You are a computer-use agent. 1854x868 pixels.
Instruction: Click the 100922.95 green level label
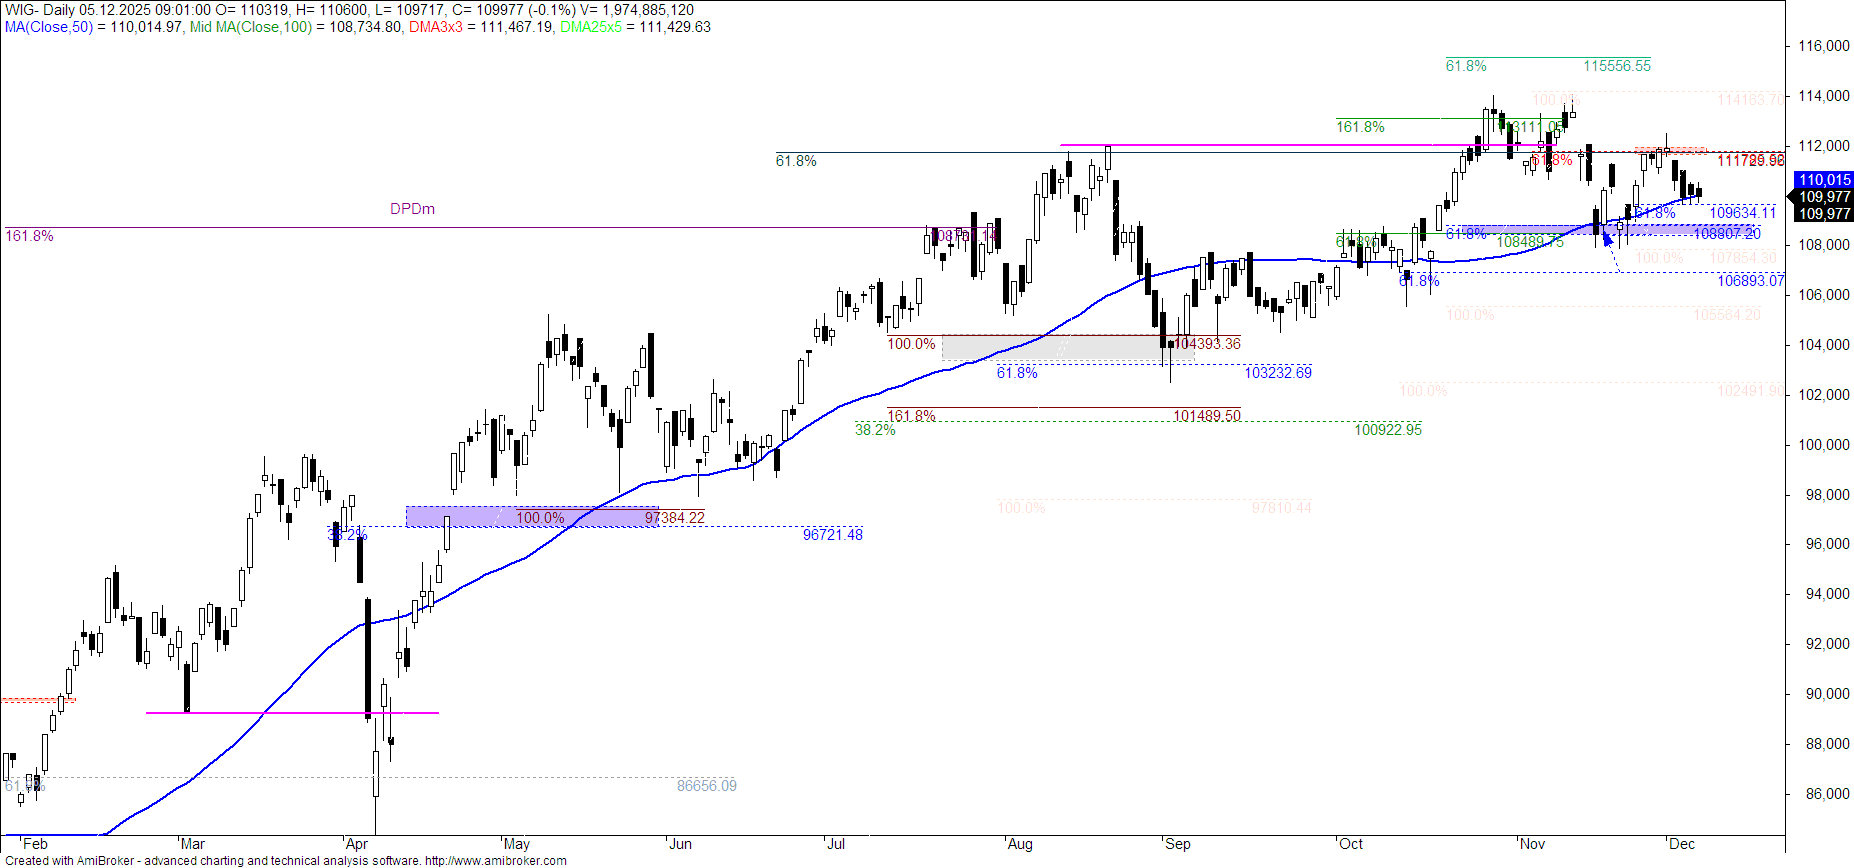(x=1387, y=430)
